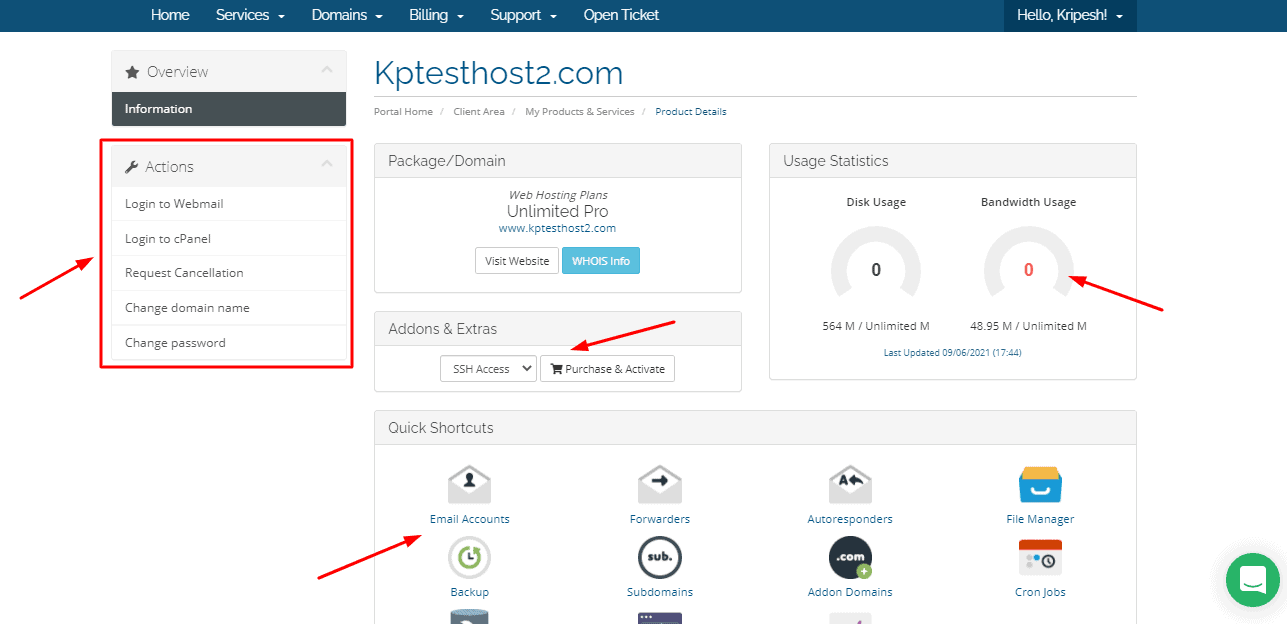Open the Autoresponders icon
The height and width of the screenshot is (624, 1287).
coord(850,485)
